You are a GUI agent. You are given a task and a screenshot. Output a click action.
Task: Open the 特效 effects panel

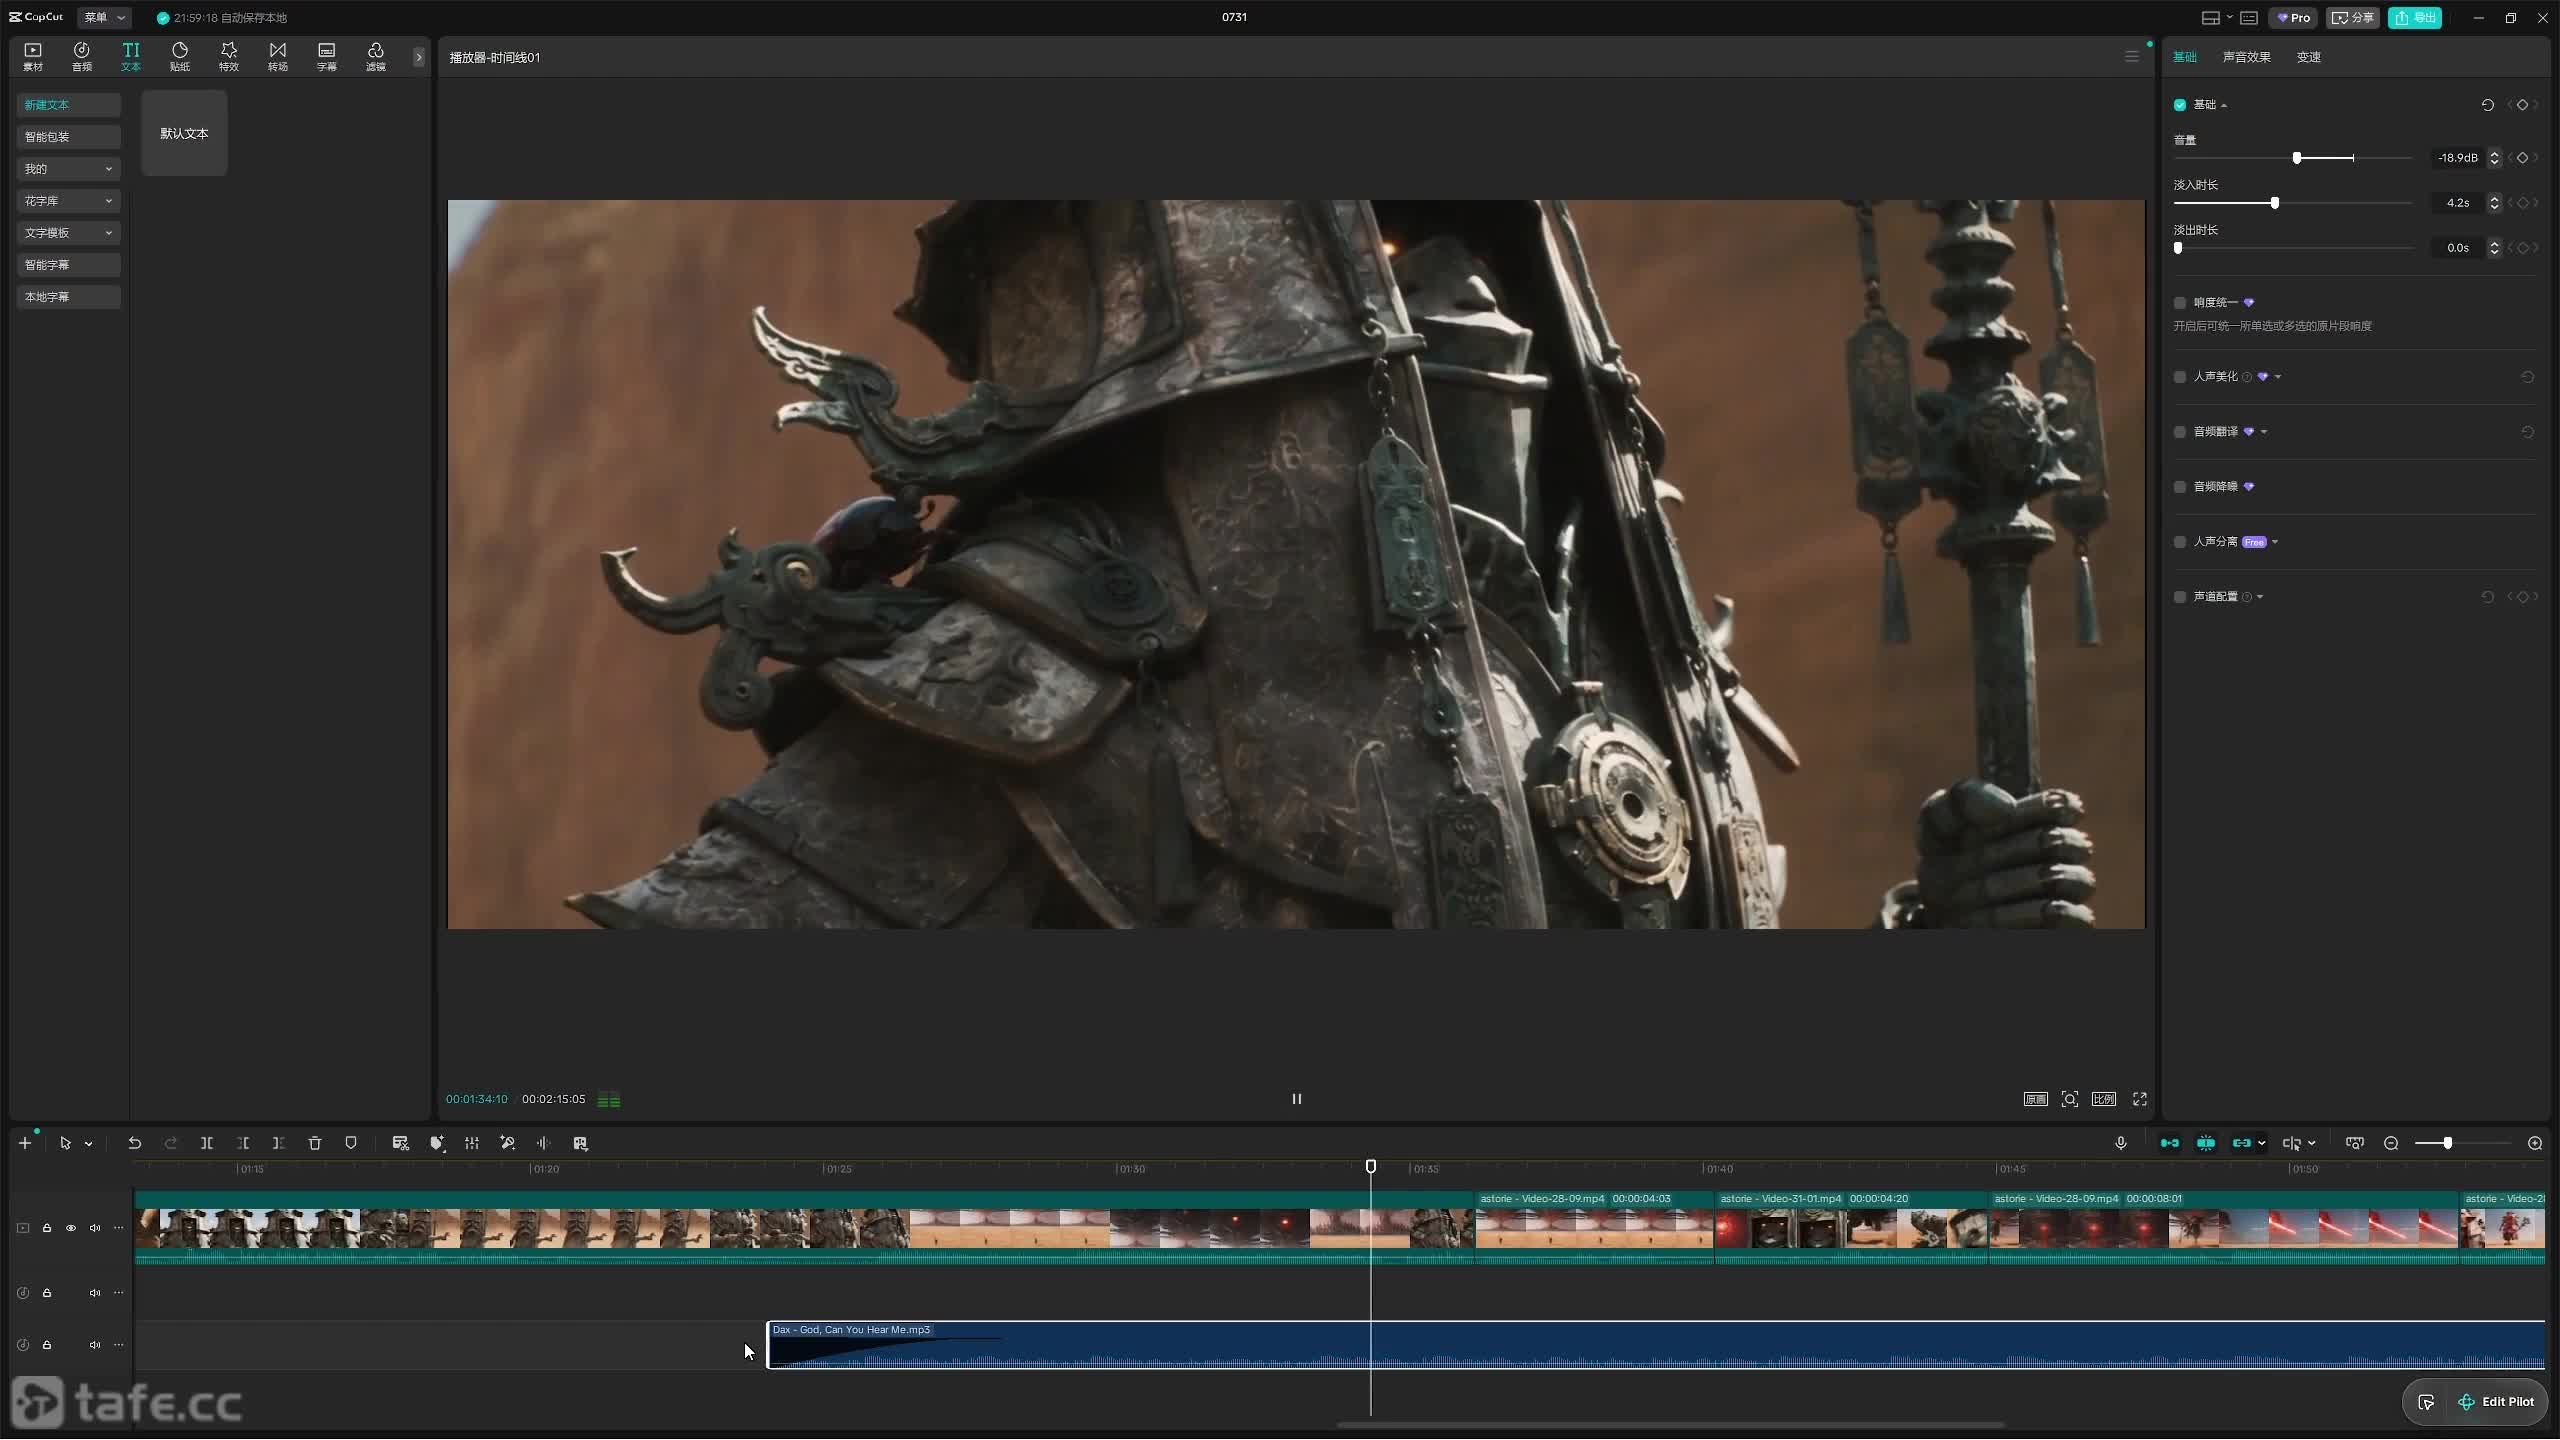pos(229,56)
